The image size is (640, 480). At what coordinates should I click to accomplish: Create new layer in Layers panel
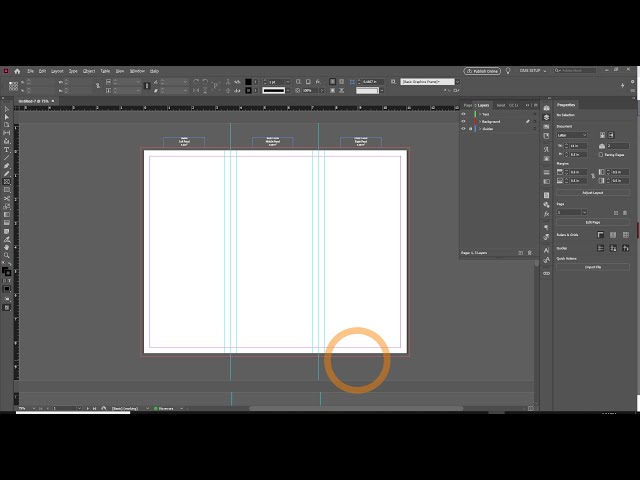coord(520,253)
